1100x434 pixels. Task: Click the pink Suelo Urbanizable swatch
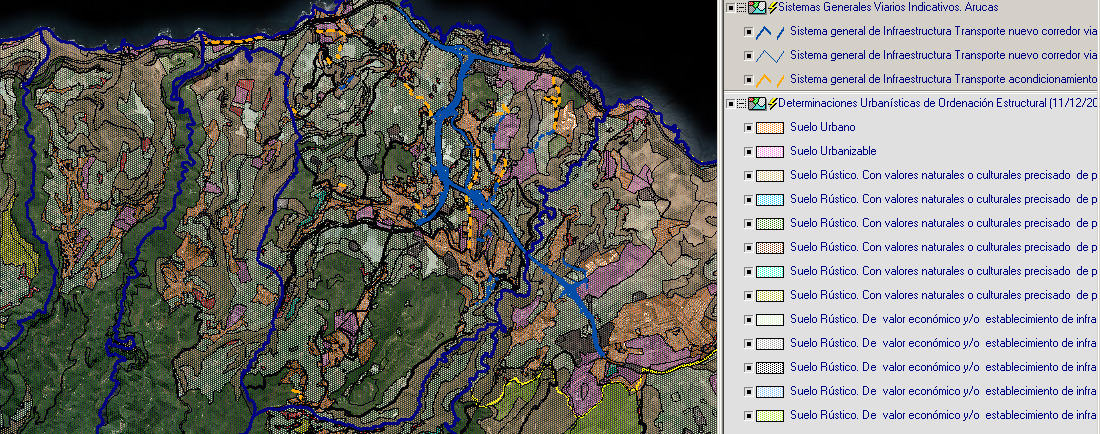(x=770, y=151)
